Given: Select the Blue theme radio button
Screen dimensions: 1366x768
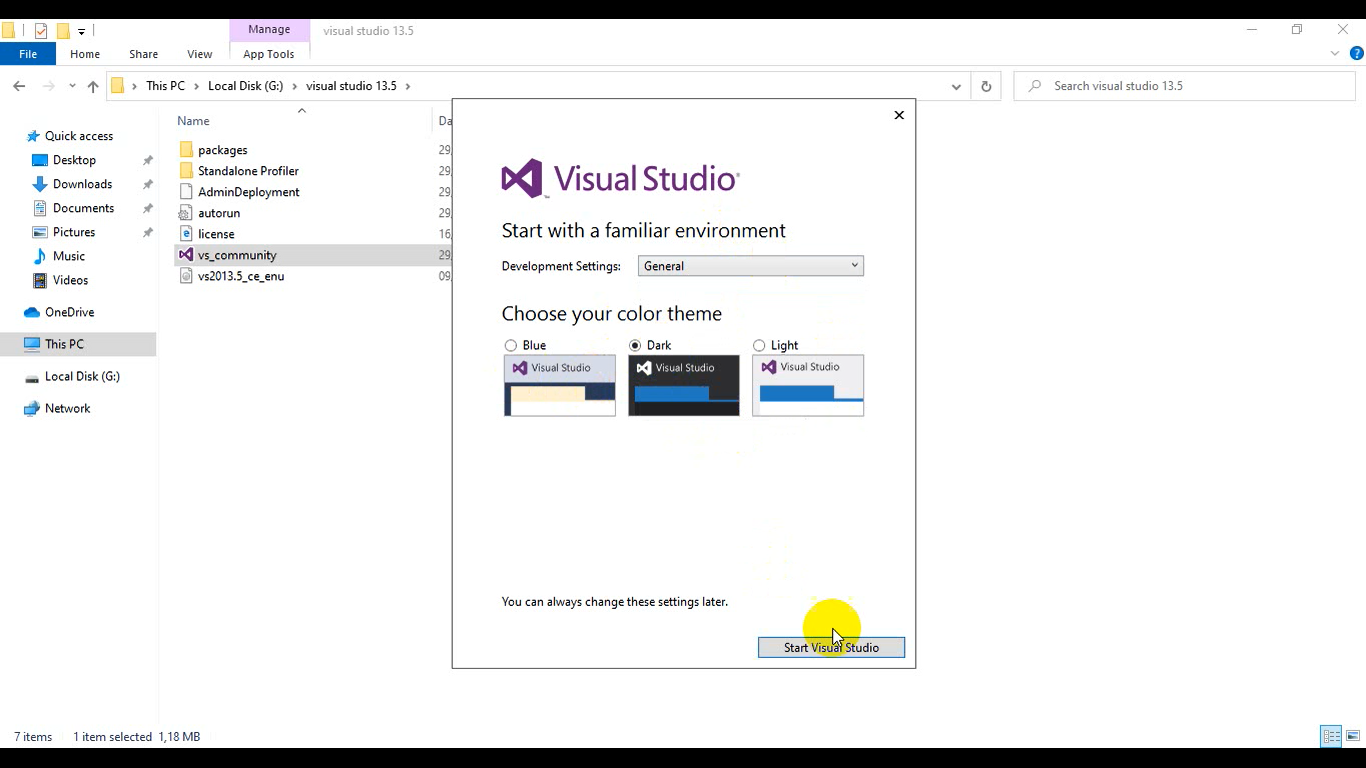Looking at the screenshot, I should coord(511,345).
